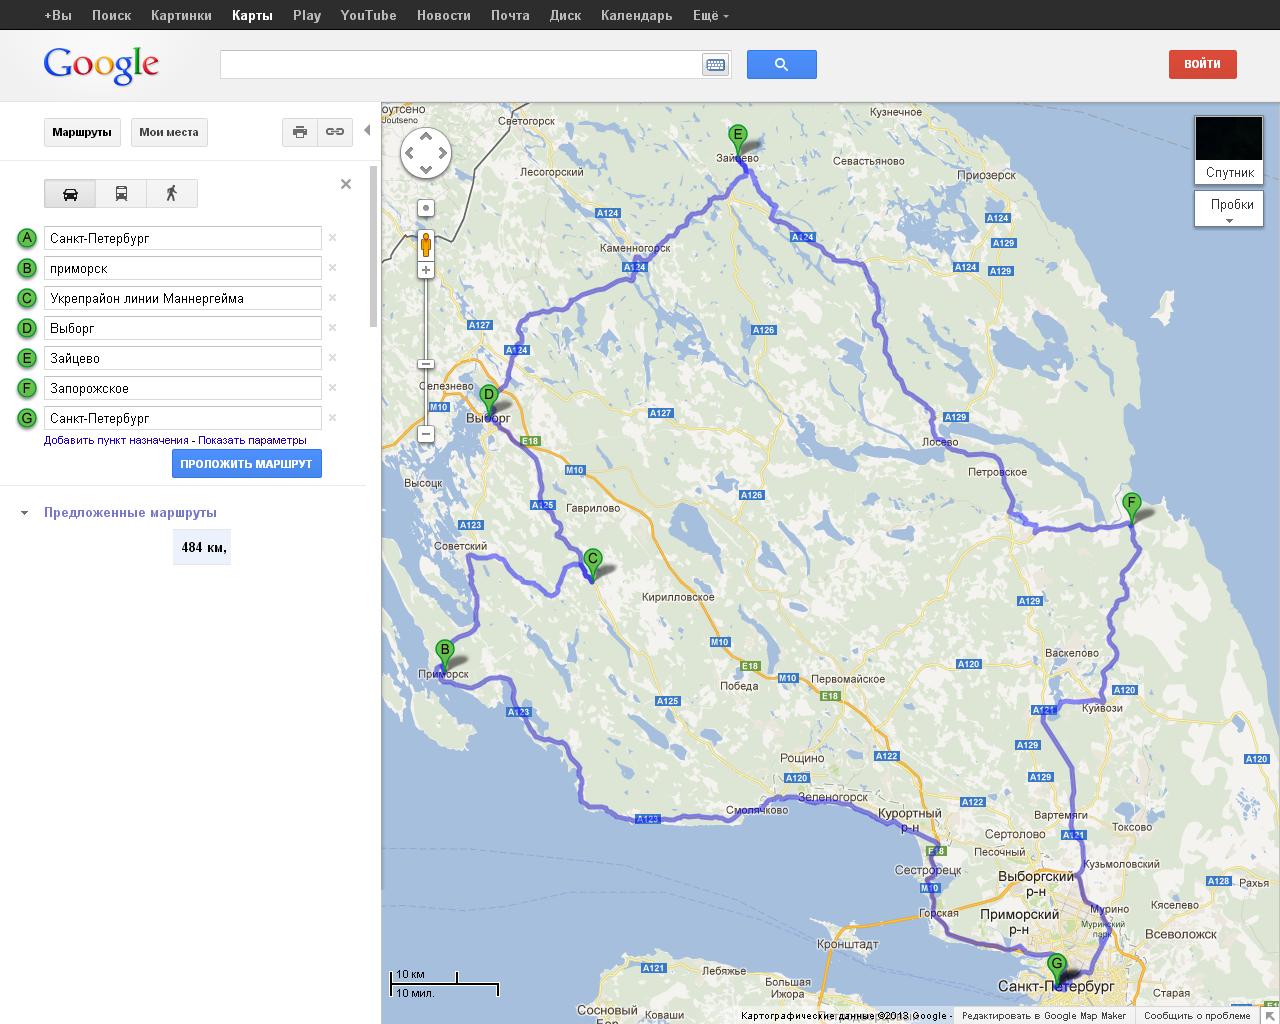Open Календарь in top bar
This screenshot has width=1280, height=1024.
[x=636, y=15]
